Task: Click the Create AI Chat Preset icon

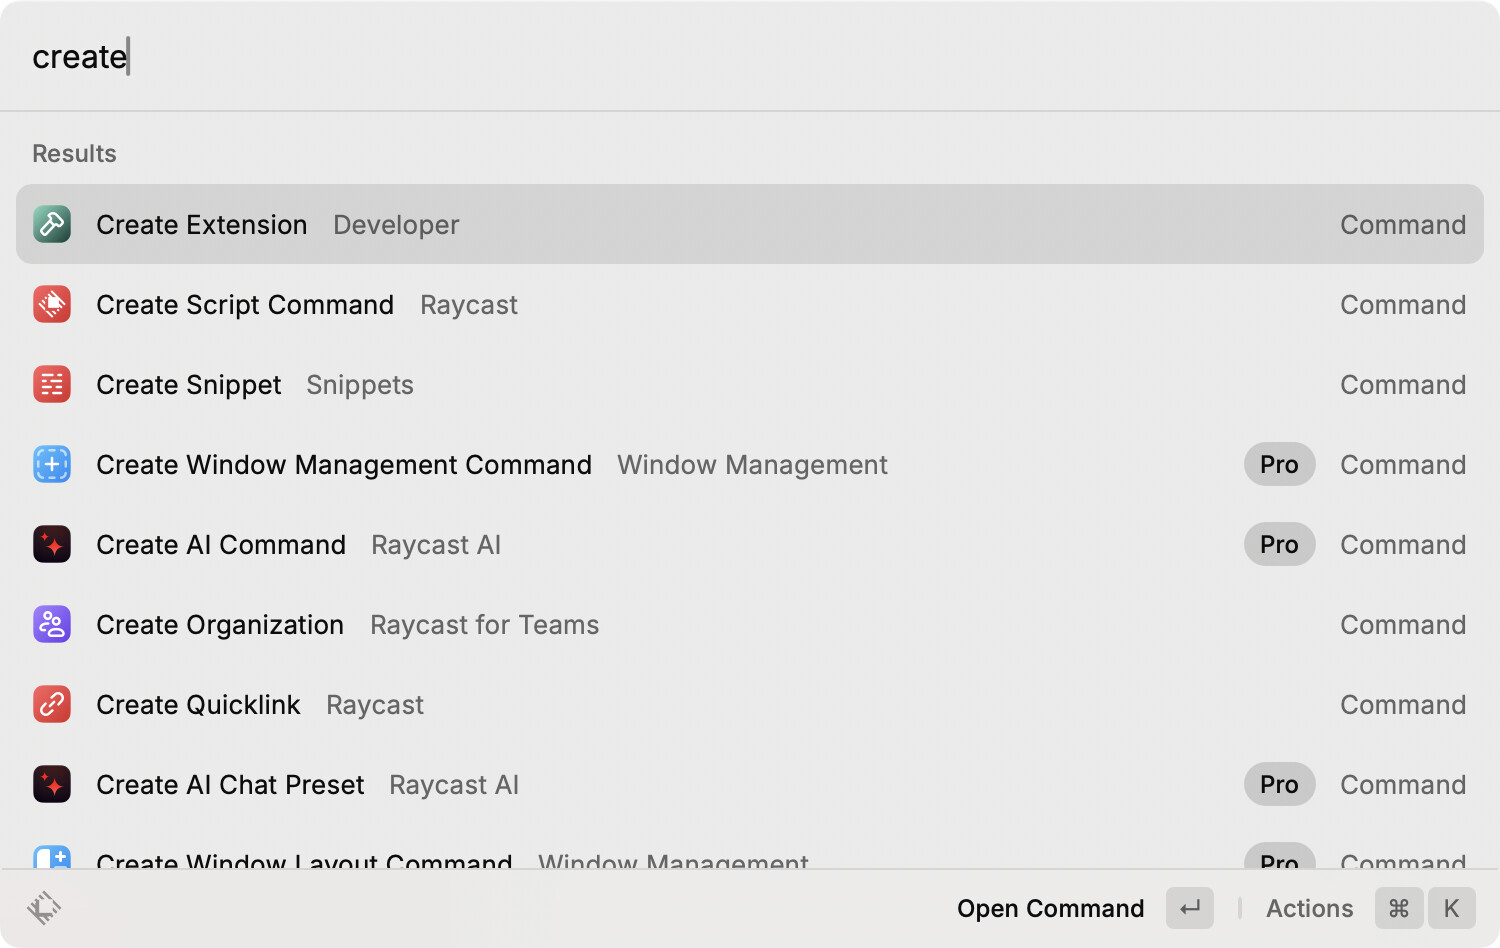Action: pyautogui.click(x=52, y=784)
